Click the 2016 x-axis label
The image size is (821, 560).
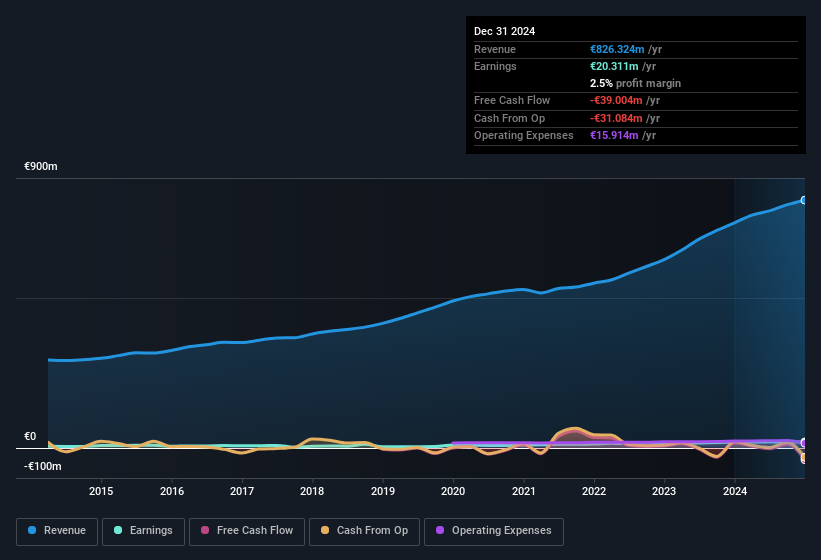tap(172, 491)
